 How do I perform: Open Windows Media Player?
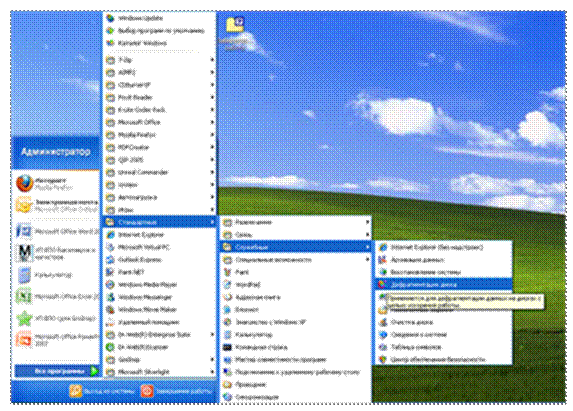point(159,285)
